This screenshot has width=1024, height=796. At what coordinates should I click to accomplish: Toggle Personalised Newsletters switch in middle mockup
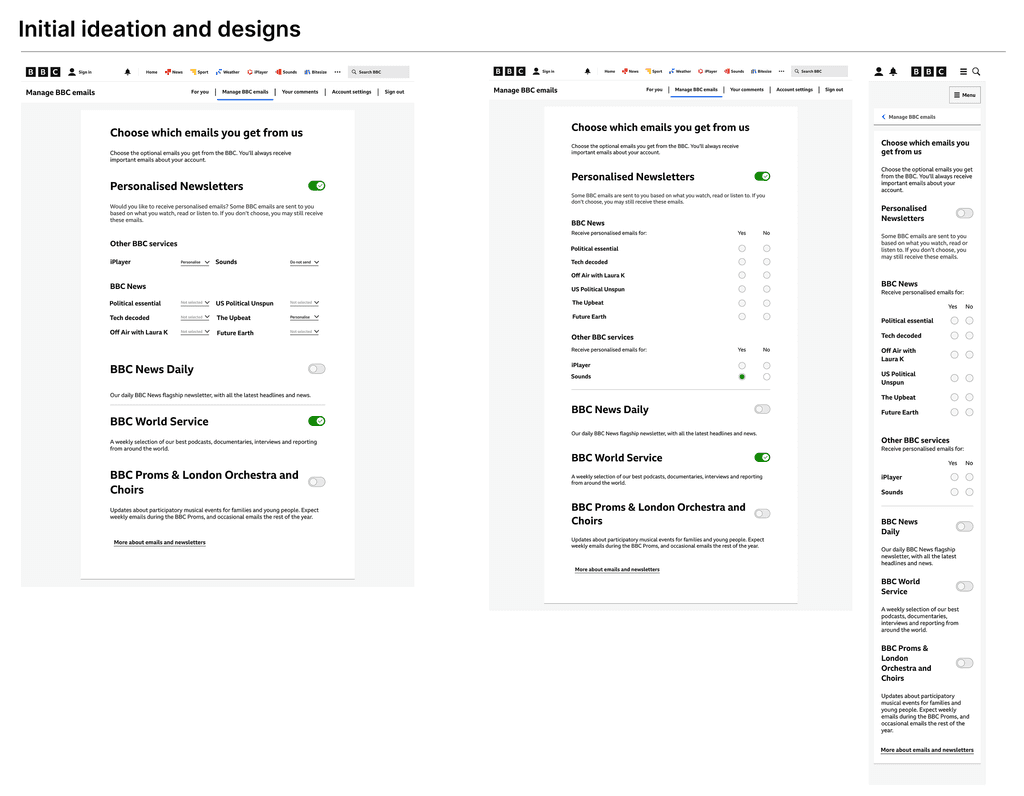pos(762,176)
